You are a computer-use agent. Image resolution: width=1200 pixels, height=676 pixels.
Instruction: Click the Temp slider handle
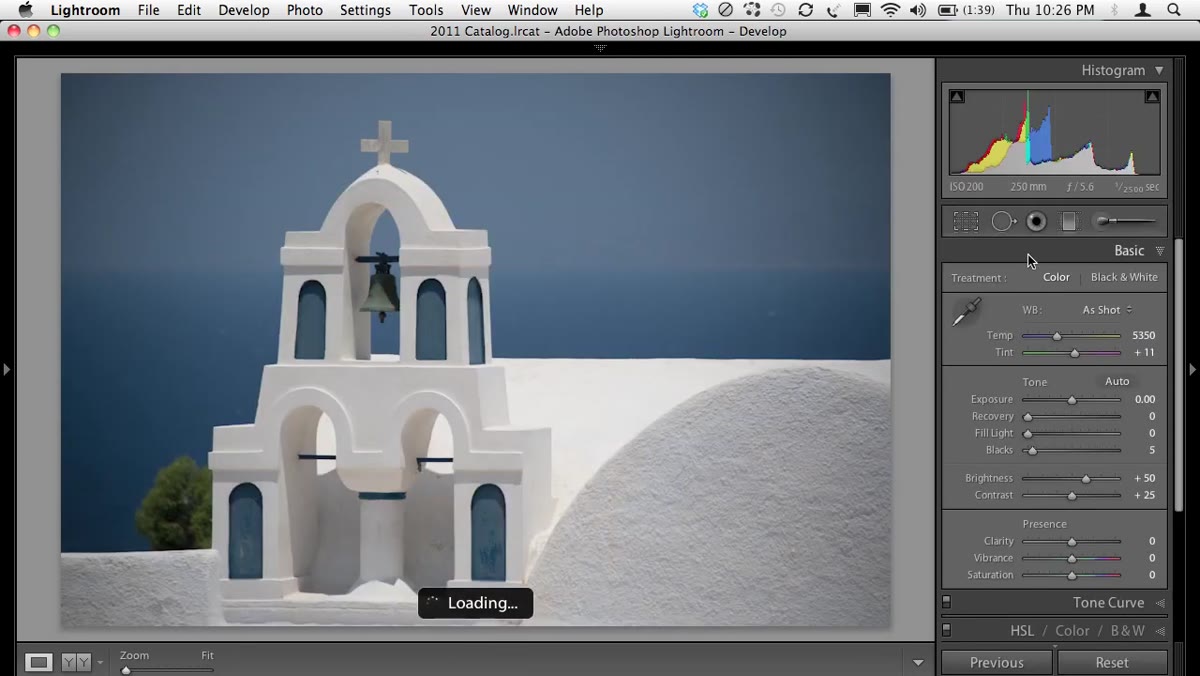(x=1057, y=336)
